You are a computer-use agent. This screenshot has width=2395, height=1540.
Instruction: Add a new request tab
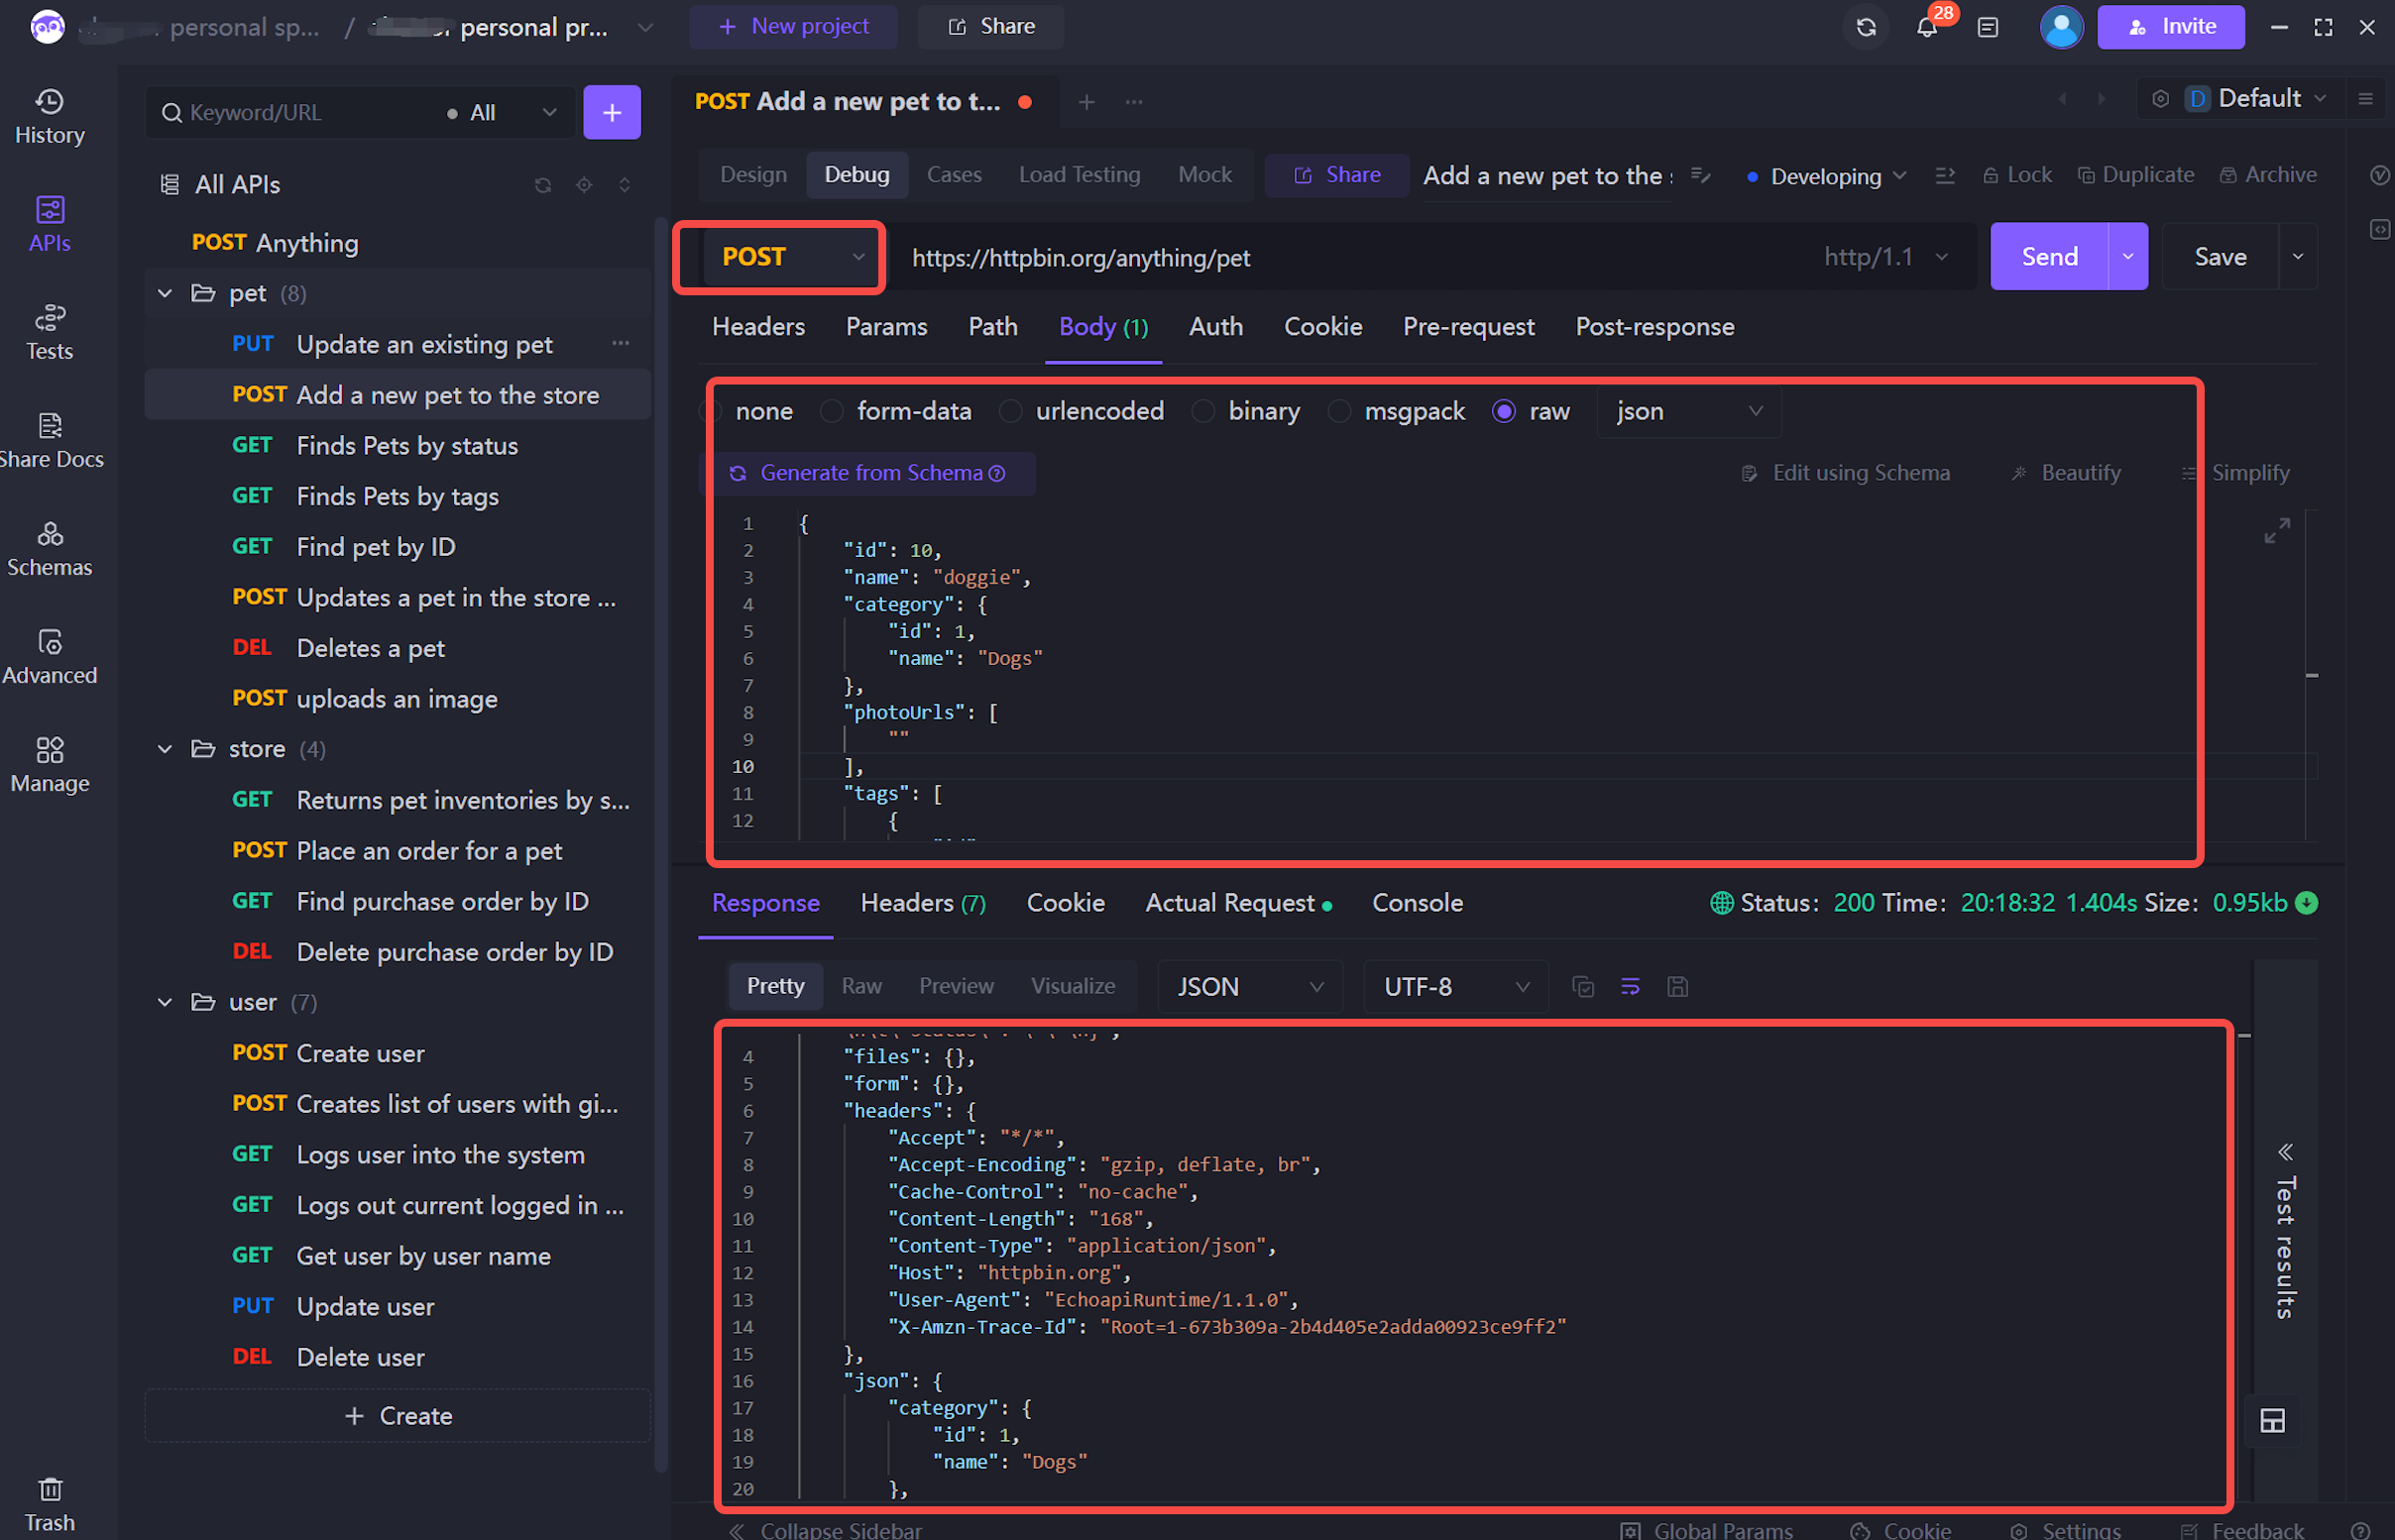point(1087,102)
